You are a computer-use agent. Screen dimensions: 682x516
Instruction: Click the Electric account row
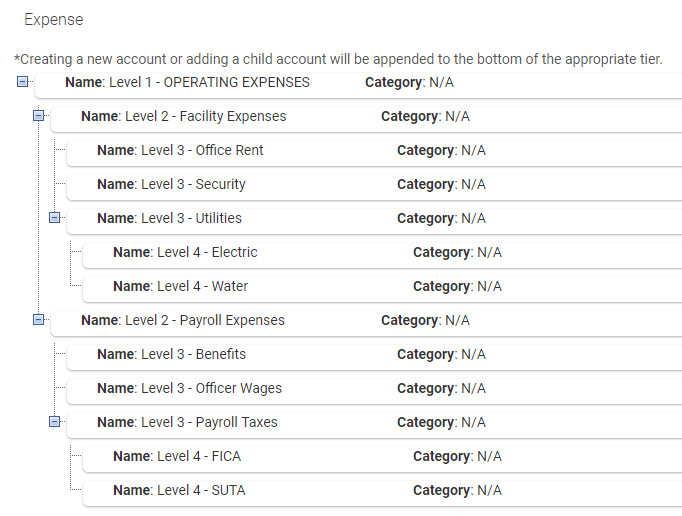(185, 252)
